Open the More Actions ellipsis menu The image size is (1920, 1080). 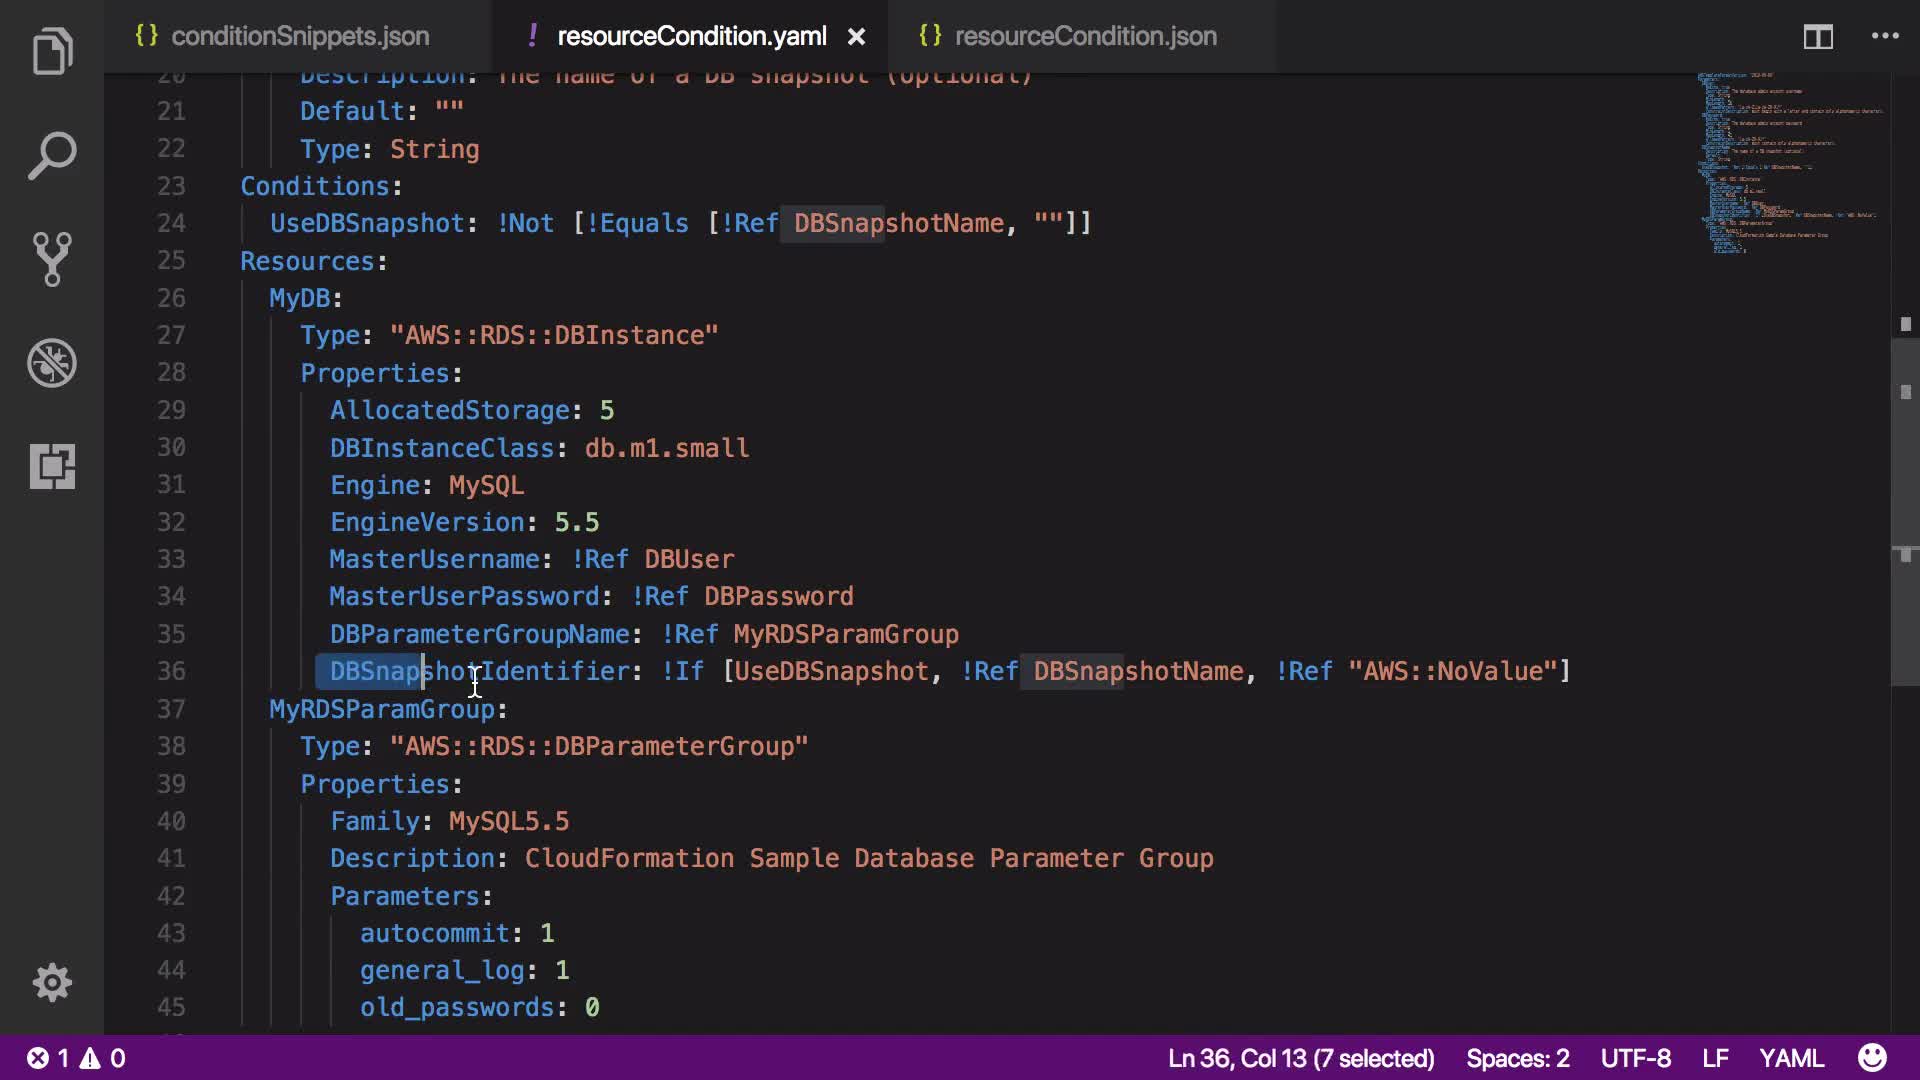(1885, 36)
